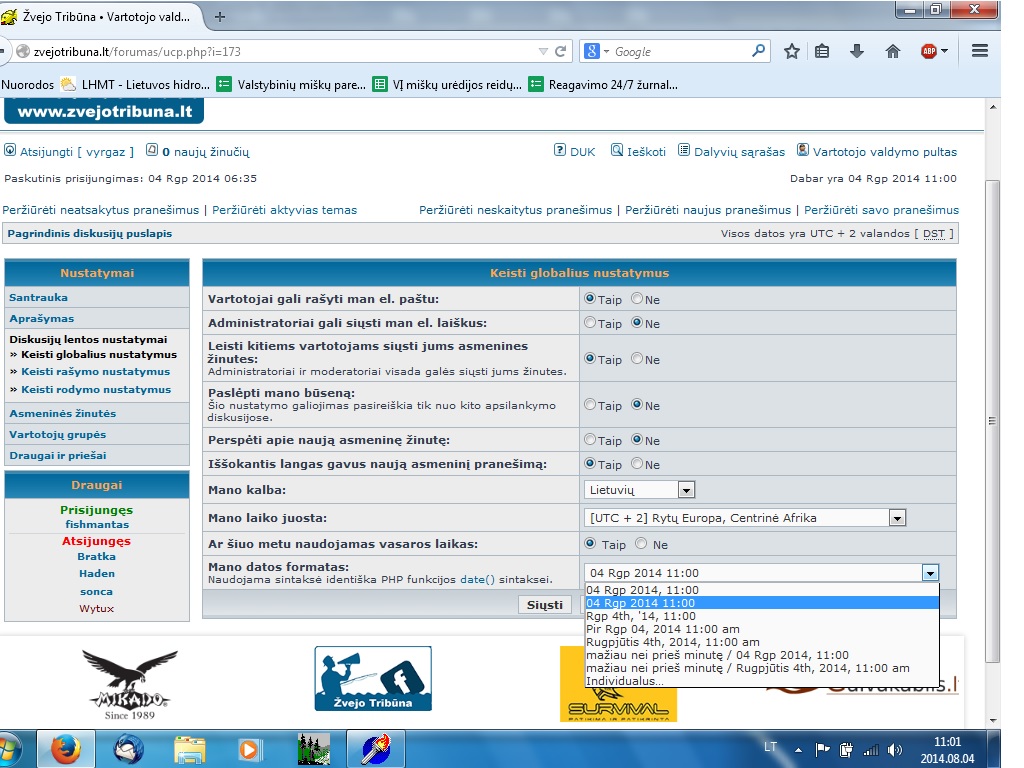Open the Firefox downloads arrow icon
The width and height of the screenshot is (1024, 768).
857,51
